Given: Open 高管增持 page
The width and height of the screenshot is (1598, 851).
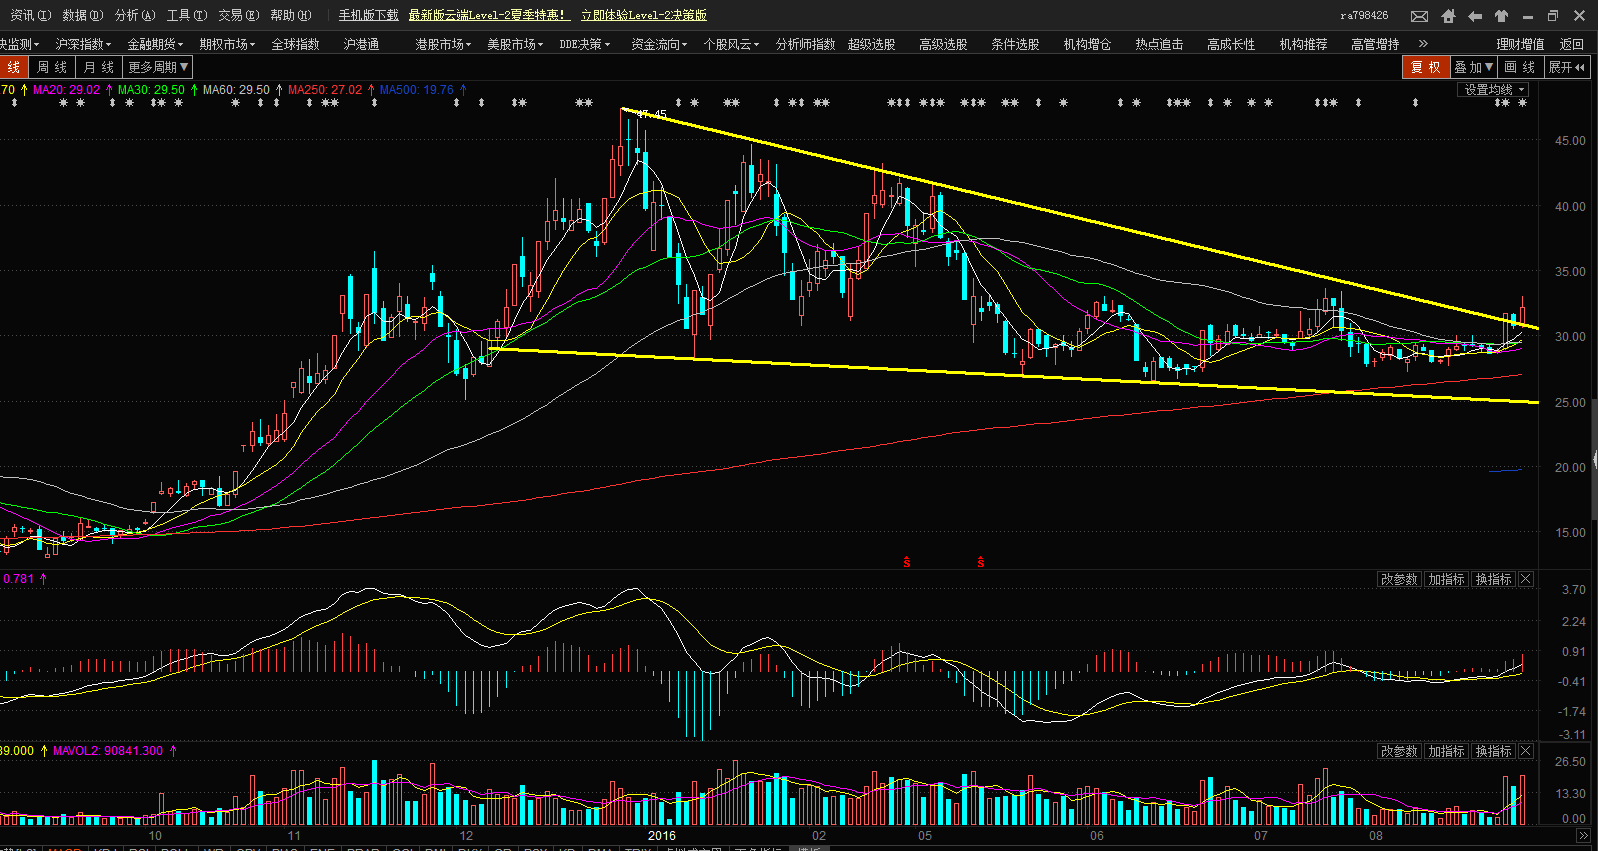Looking at the screenshot, I should click(1375, 44).
